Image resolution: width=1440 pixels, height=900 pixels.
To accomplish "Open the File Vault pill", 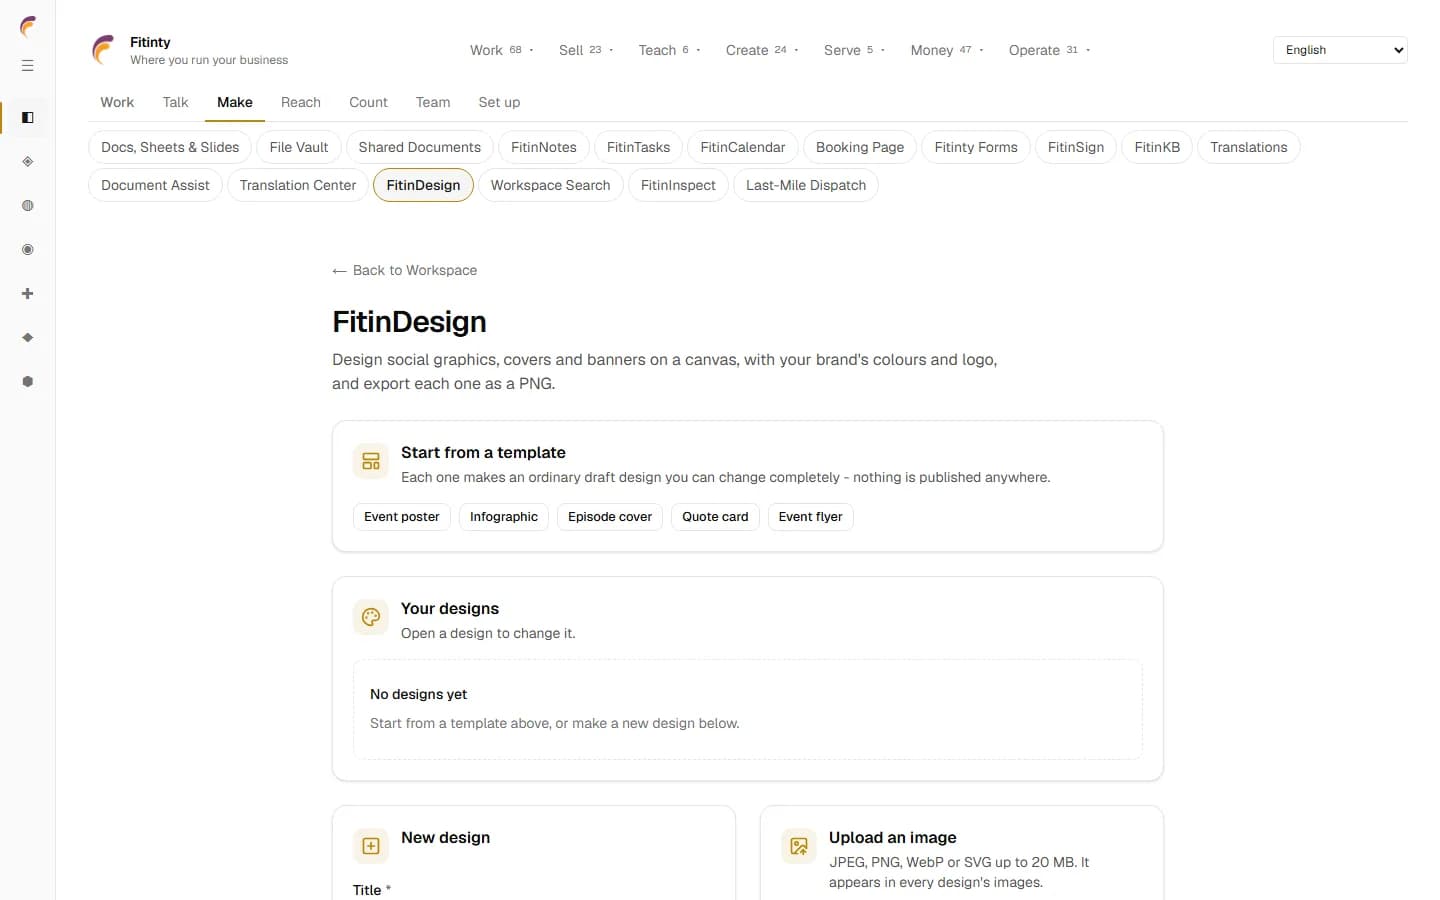I will click(299, 147).
